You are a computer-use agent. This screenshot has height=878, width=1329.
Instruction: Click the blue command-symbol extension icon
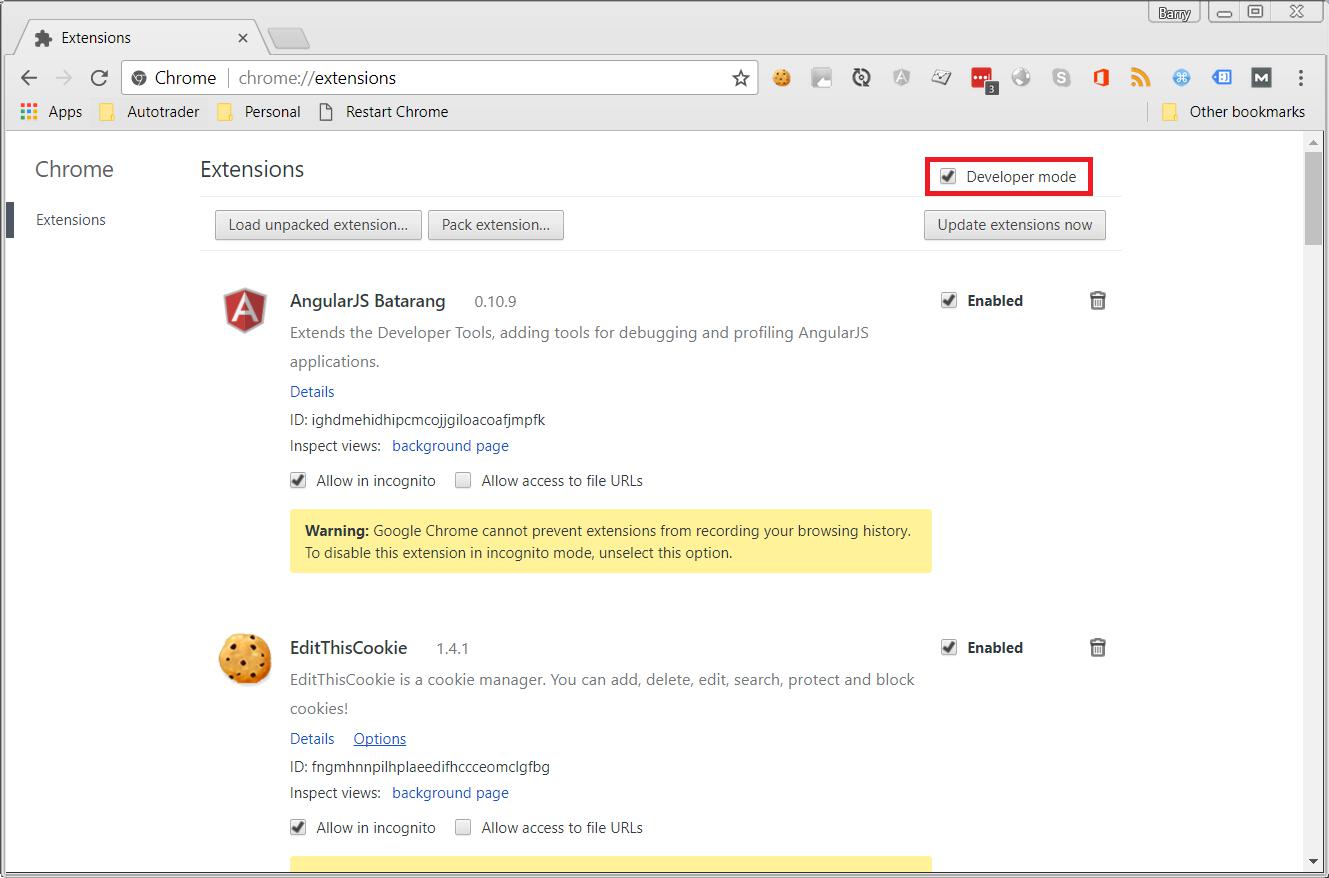point(1181,77)
